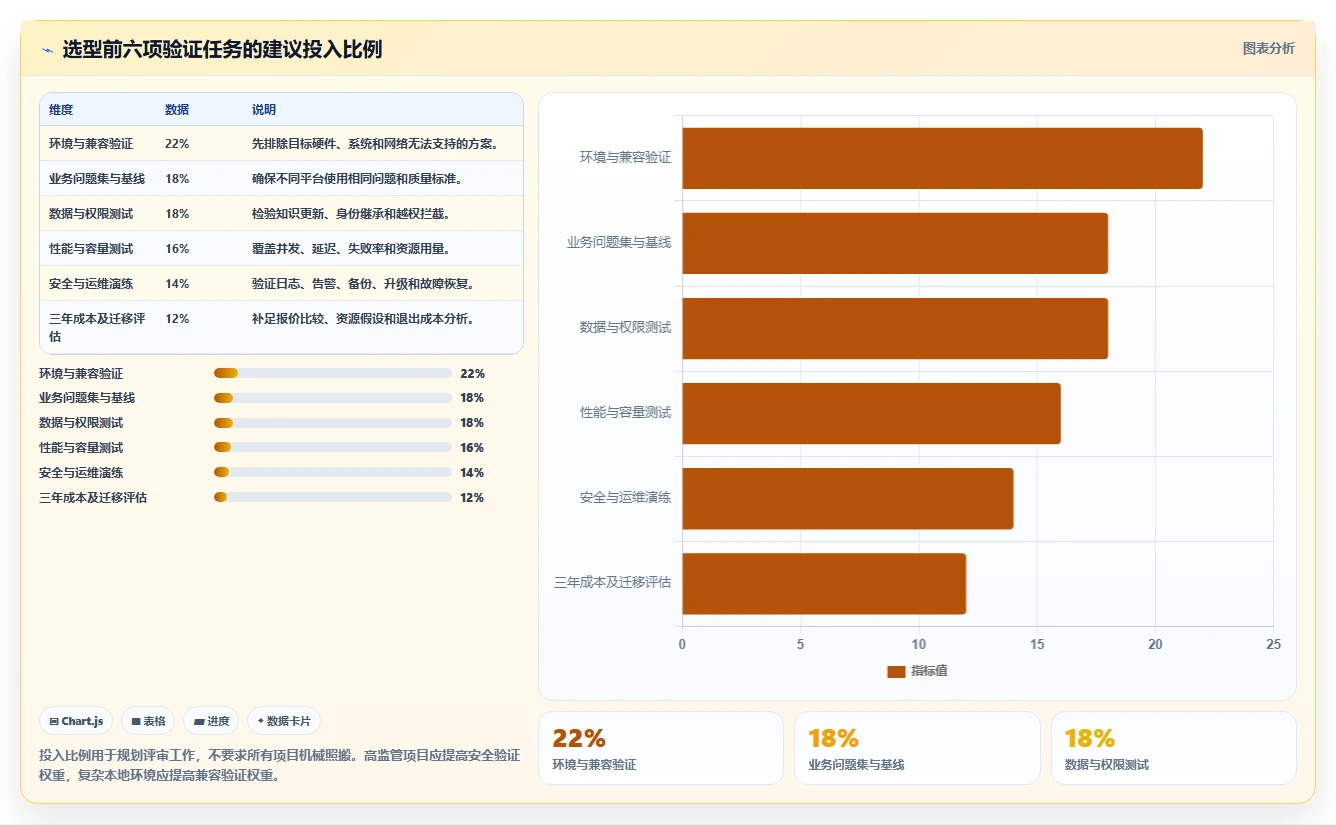
Task: Click description '验证日志、告警、备份、升级和故障恢复。'
Action: tap(363, 284)
